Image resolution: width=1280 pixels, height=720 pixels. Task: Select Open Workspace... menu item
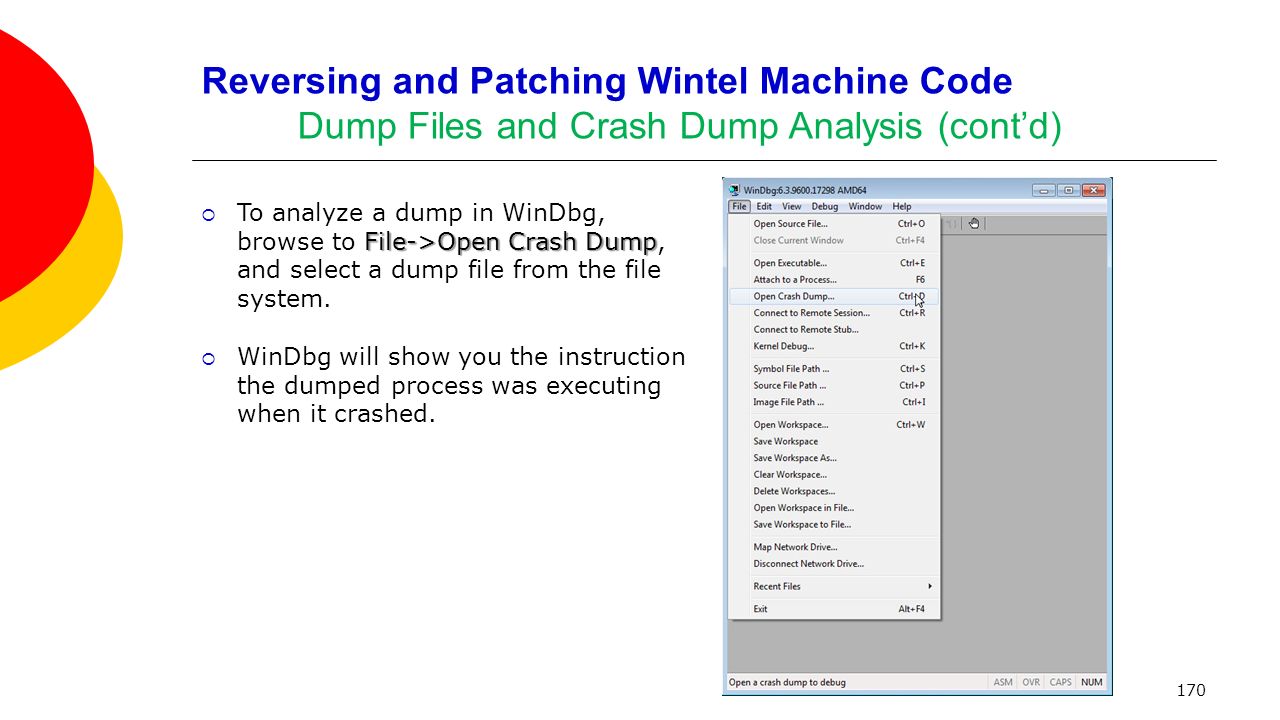[x=835, y=425]
